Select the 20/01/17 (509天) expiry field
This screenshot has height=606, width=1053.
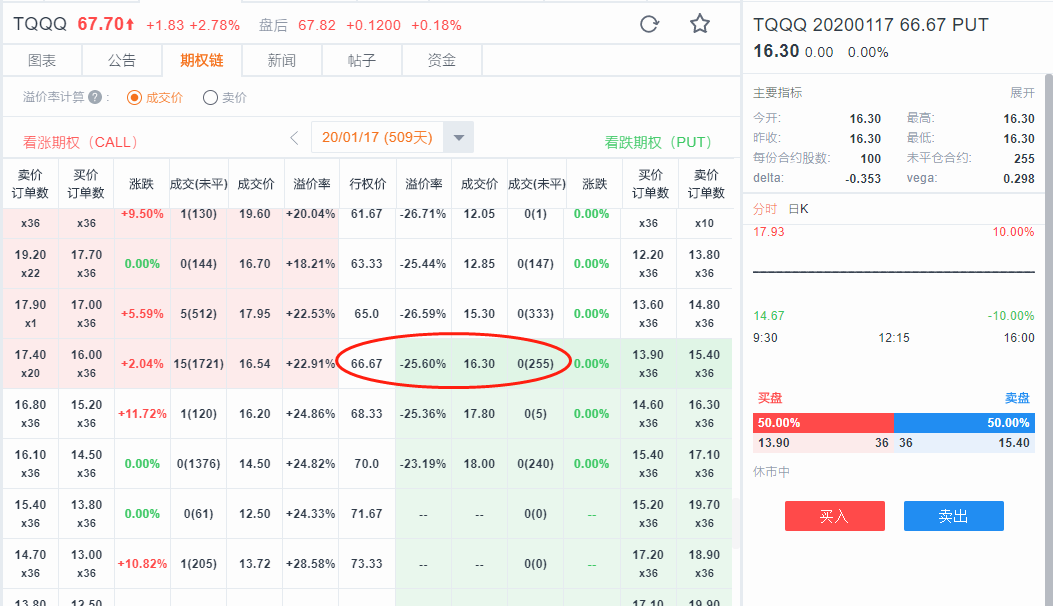point(377,138)
